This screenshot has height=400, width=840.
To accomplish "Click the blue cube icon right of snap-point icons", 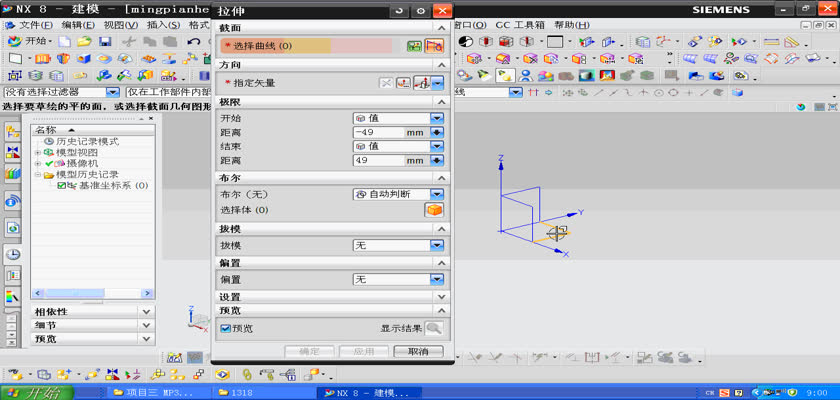I will tap(738, 93).
